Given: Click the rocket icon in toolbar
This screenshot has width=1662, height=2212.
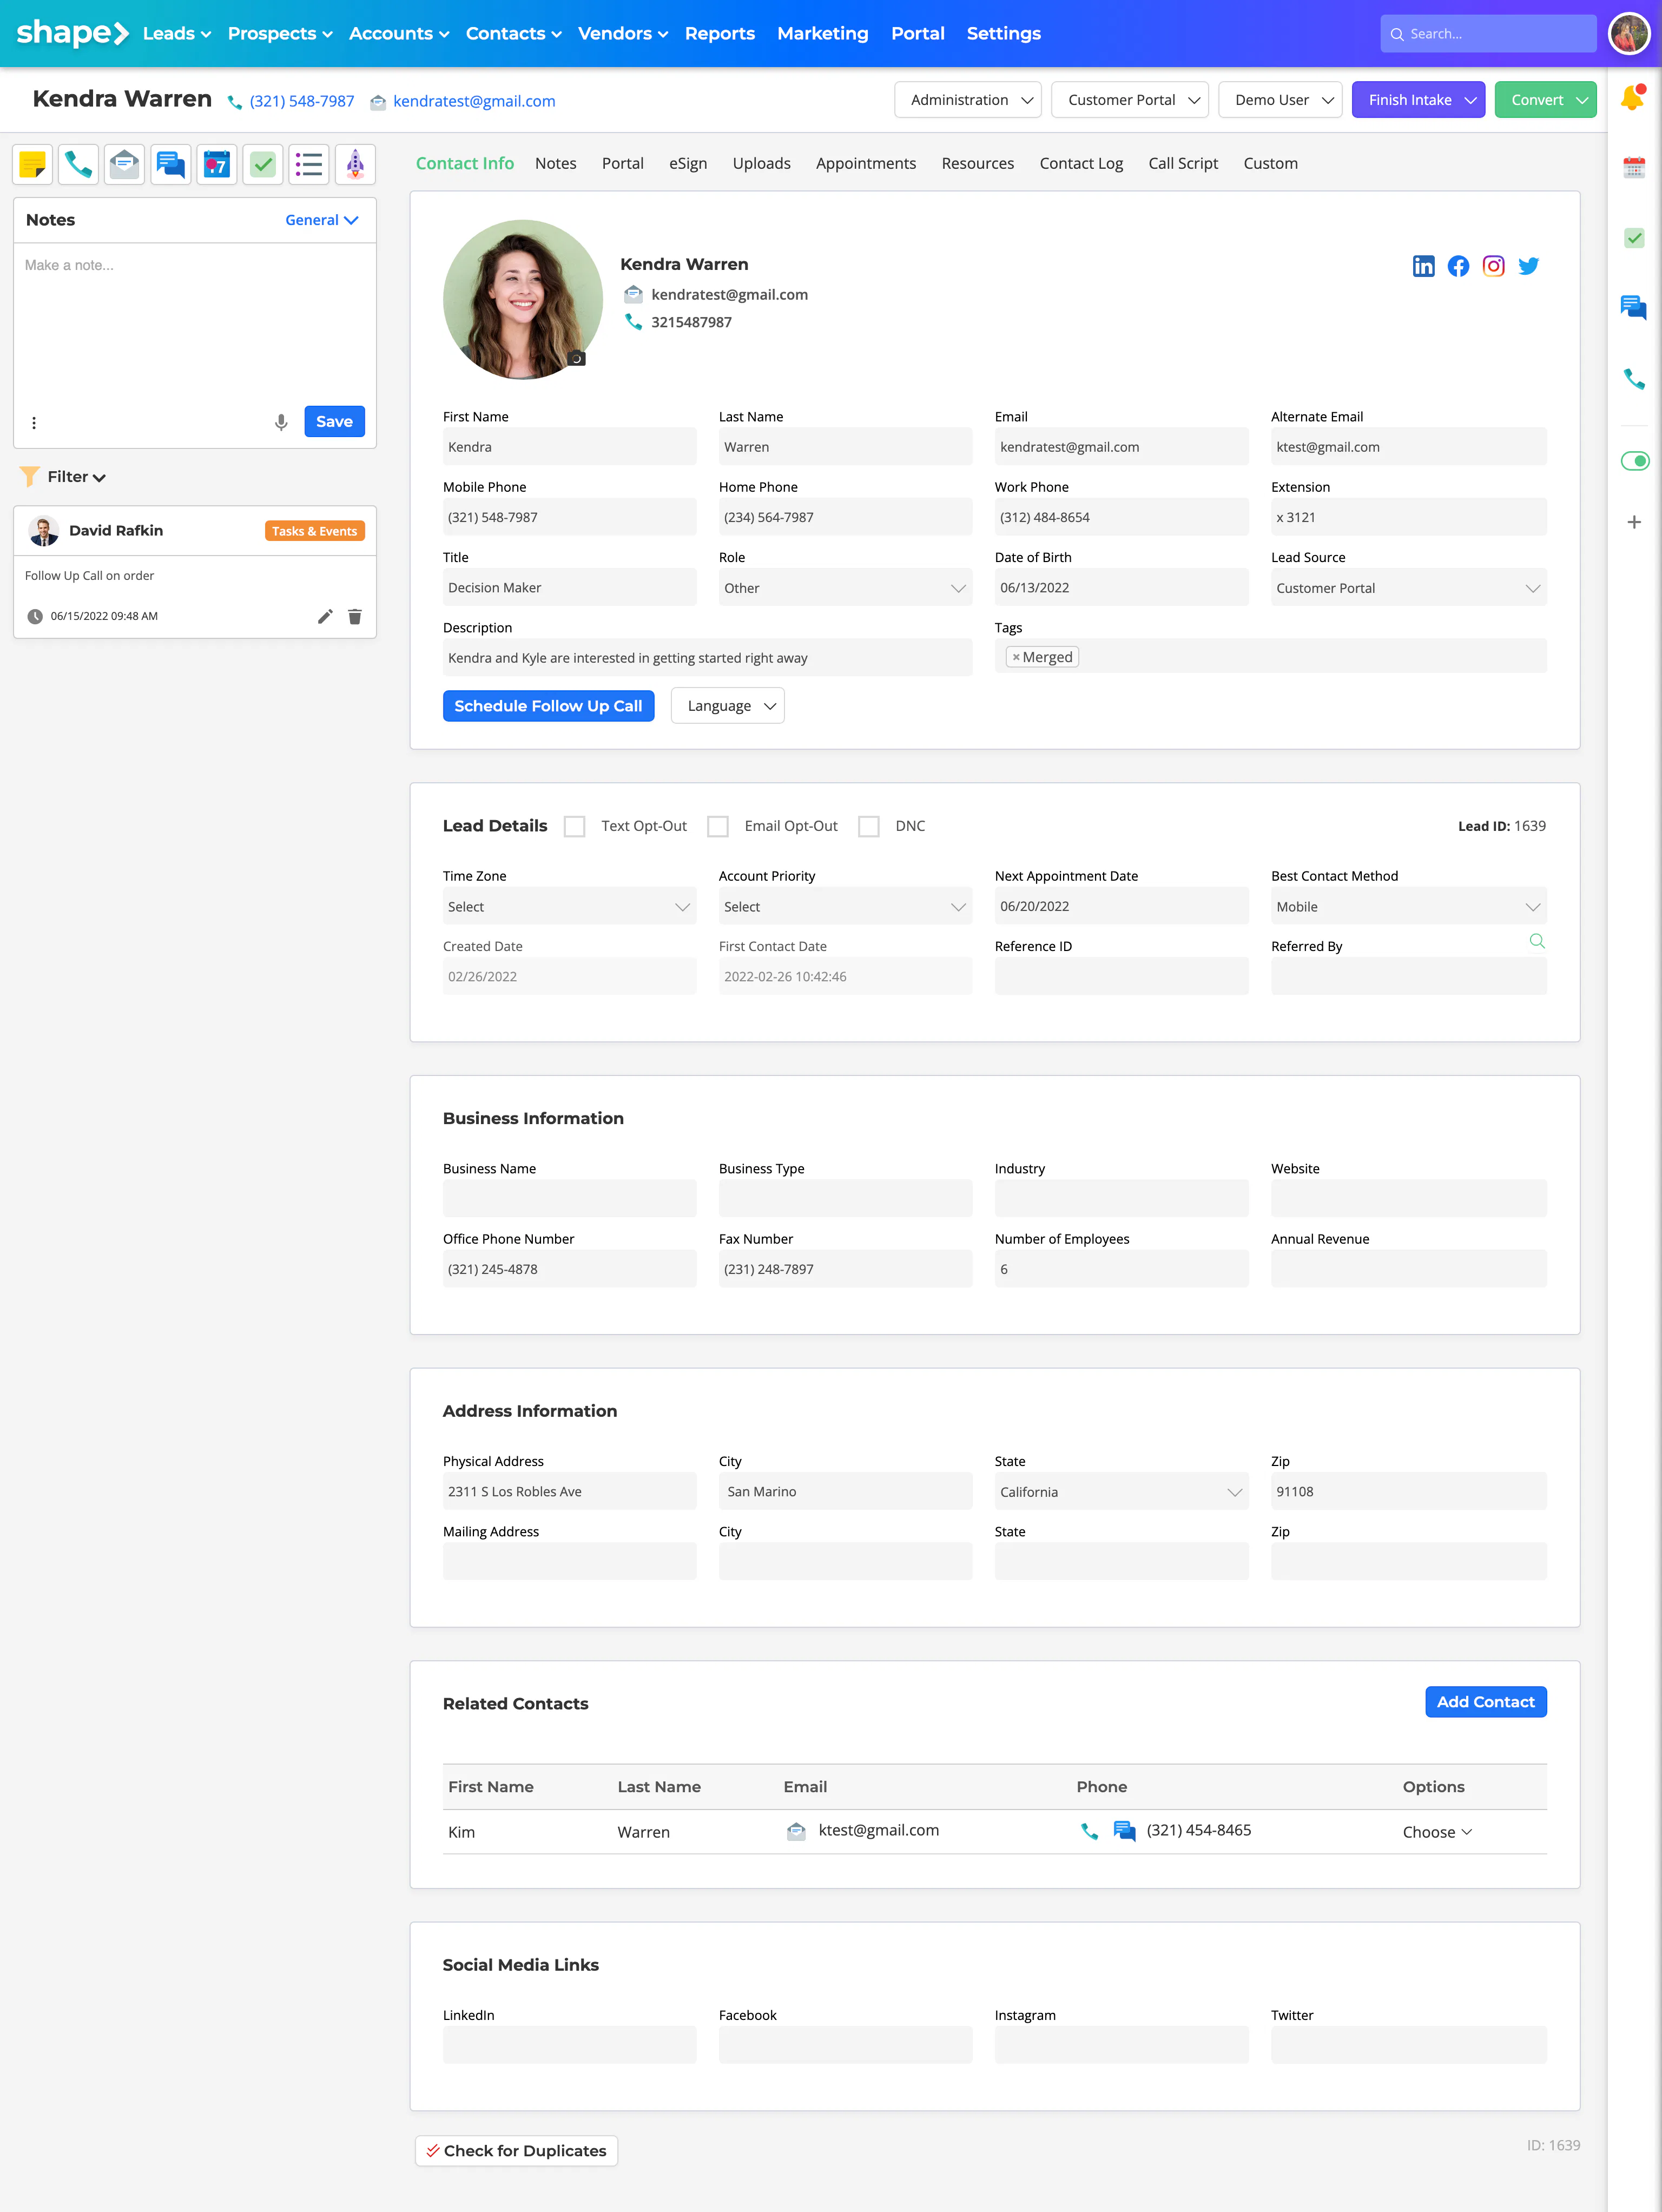Looking at the screenshot, I should click(355, 164).
